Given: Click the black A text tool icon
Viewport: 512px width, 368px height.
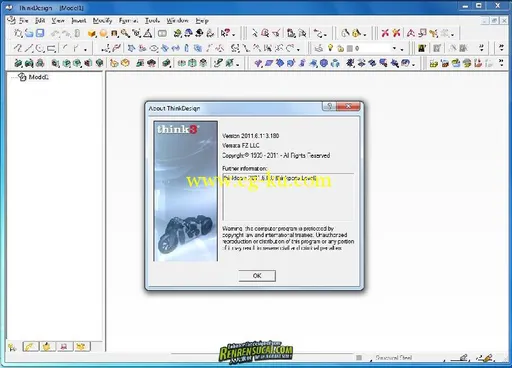Looking at the screenshot, I should 422,49.
